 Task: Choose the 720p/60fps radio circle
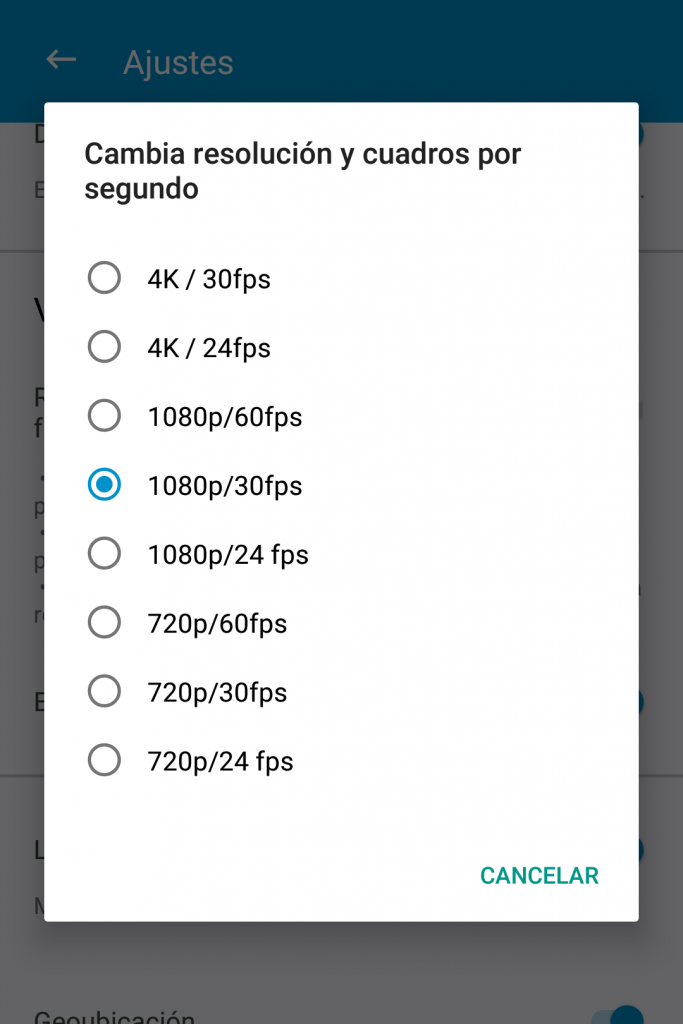(x=104, y=623)
